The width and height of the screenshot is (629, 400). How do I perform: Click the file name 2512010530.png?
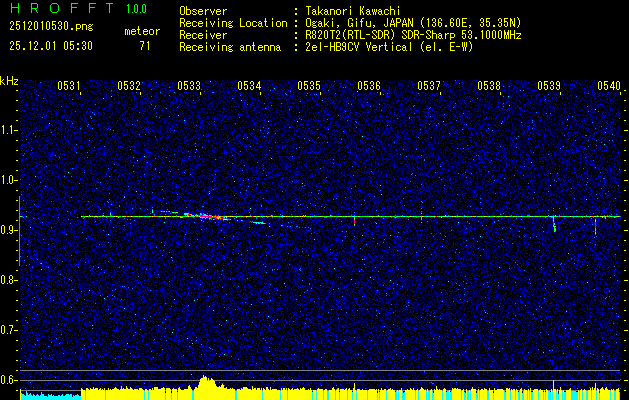tap(51, 26)
